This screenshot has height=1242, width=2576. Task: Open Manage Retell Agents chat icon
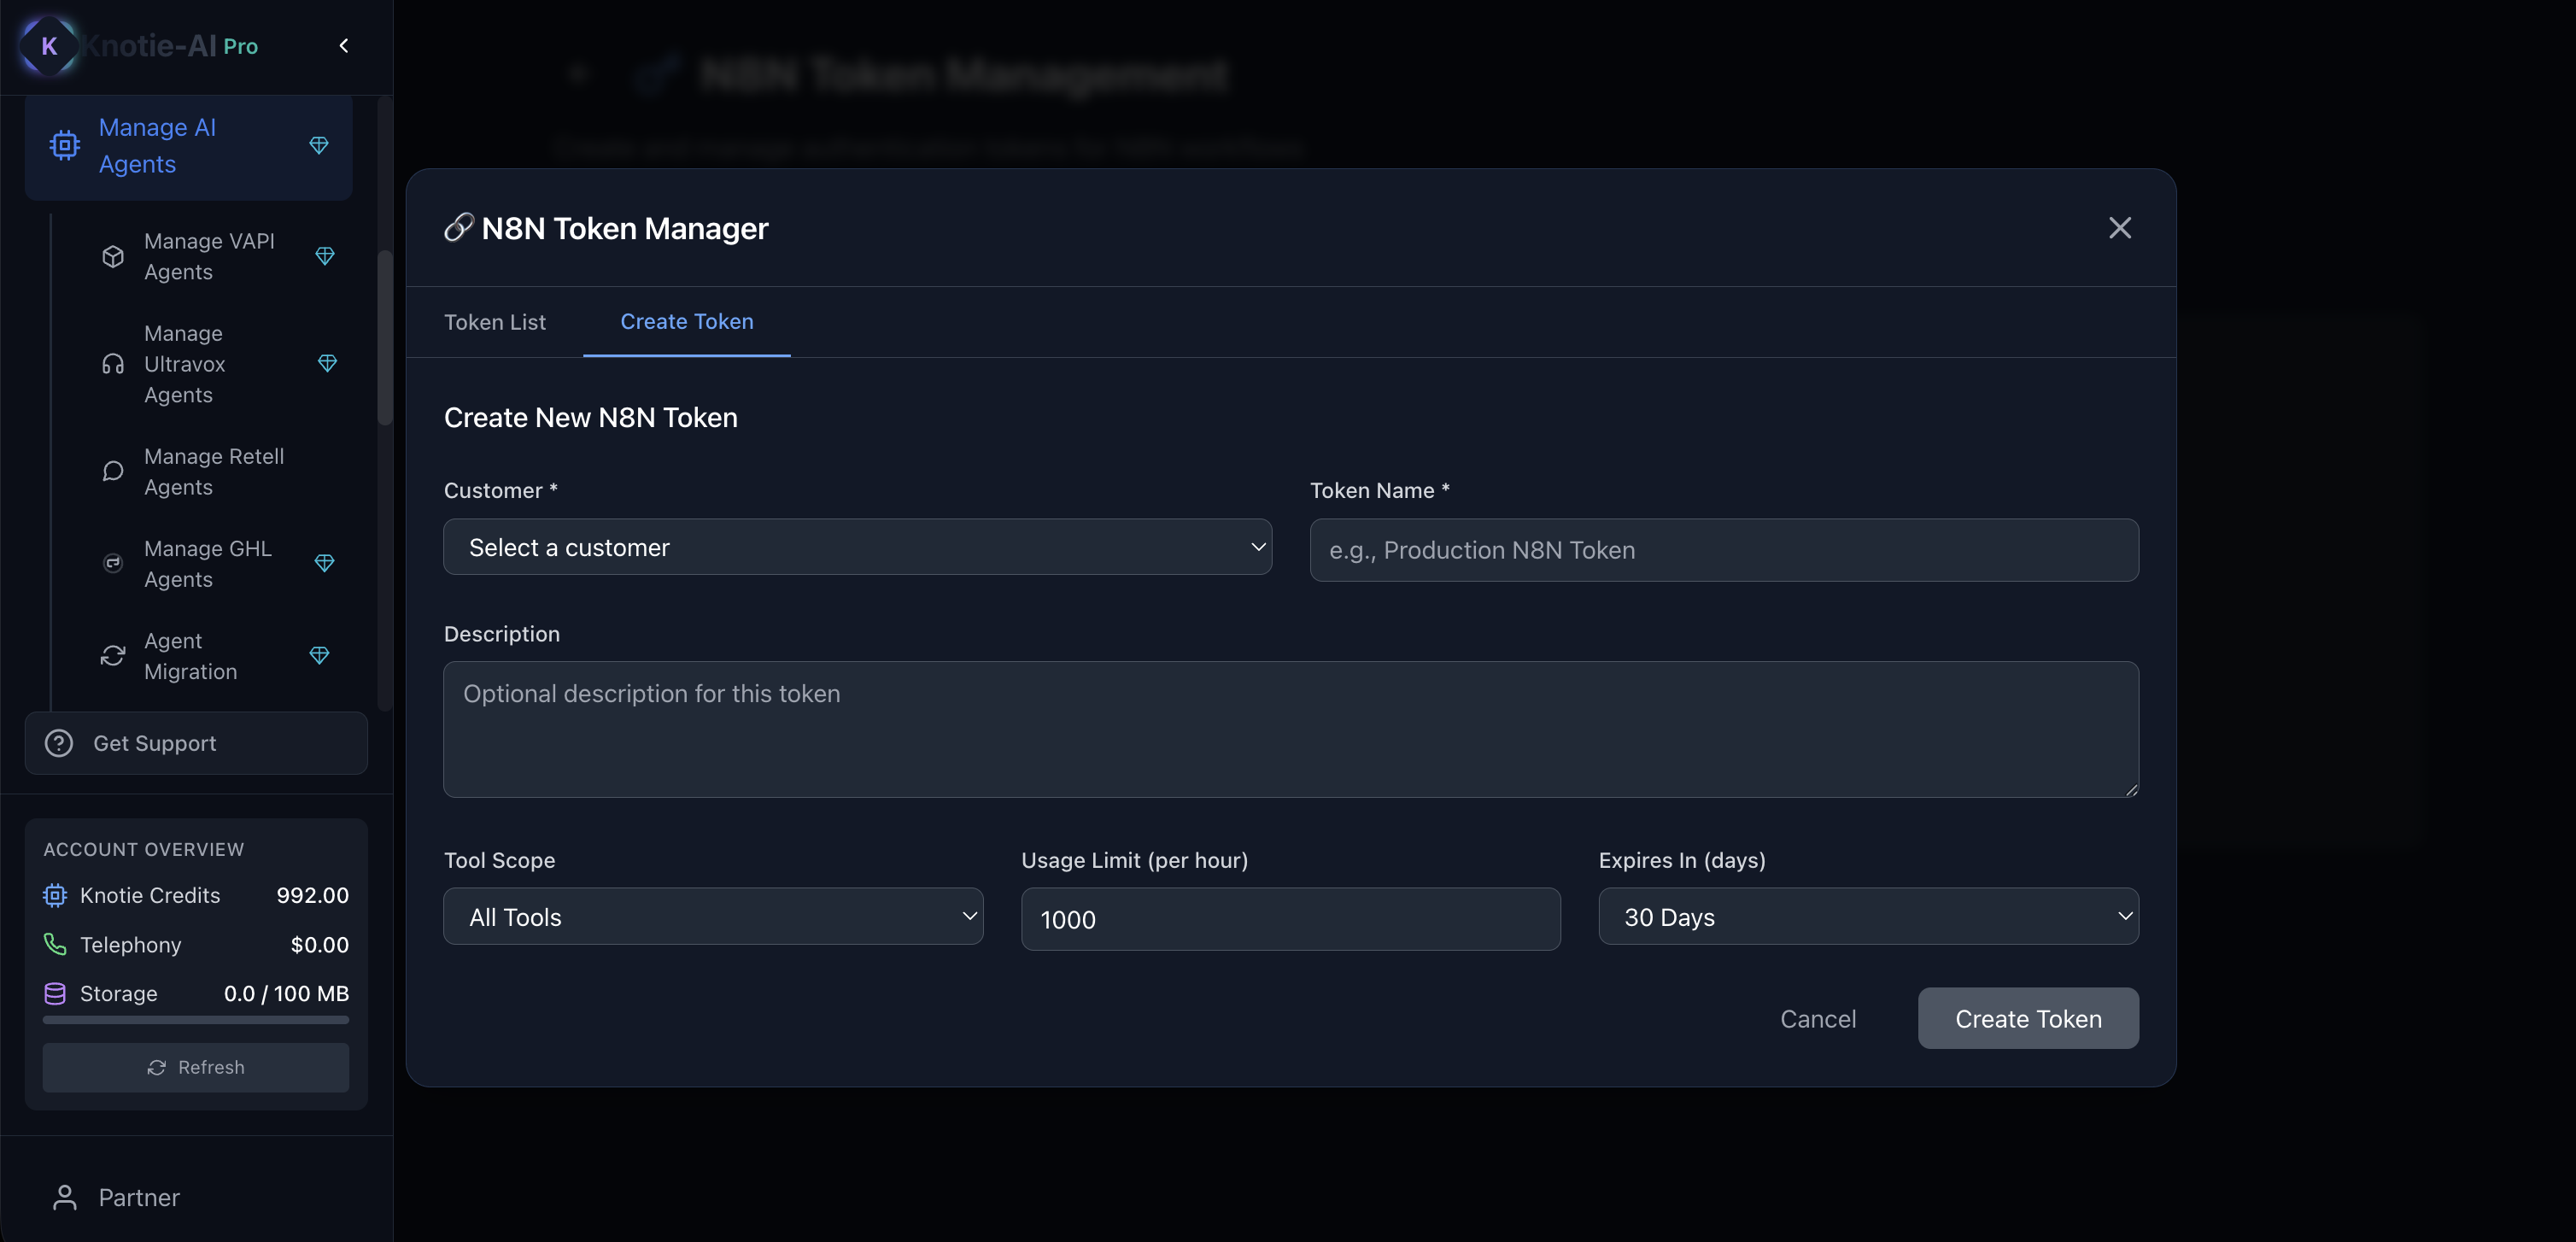point(113,471)
